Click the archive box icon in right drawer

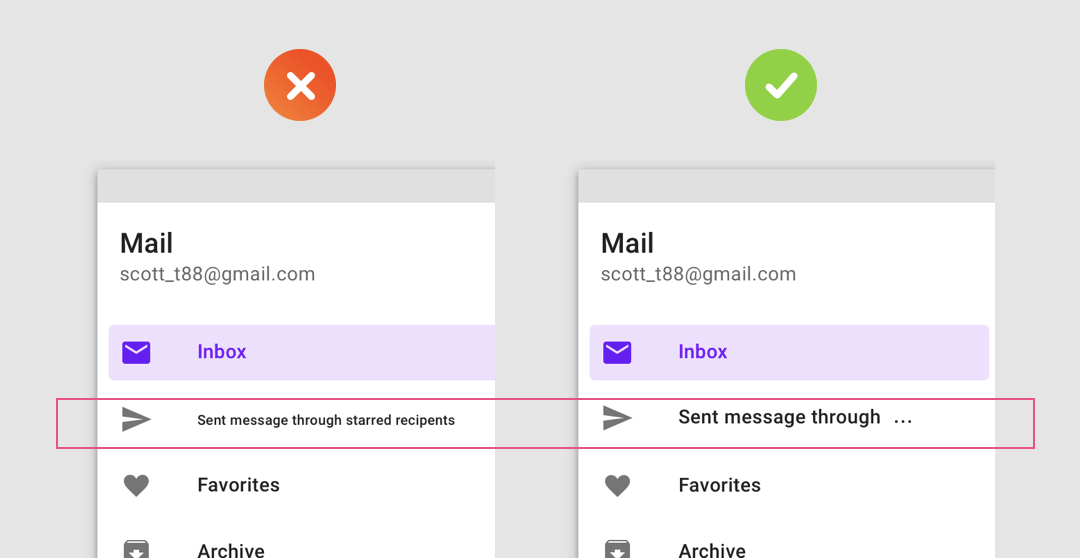coord(617,548)
